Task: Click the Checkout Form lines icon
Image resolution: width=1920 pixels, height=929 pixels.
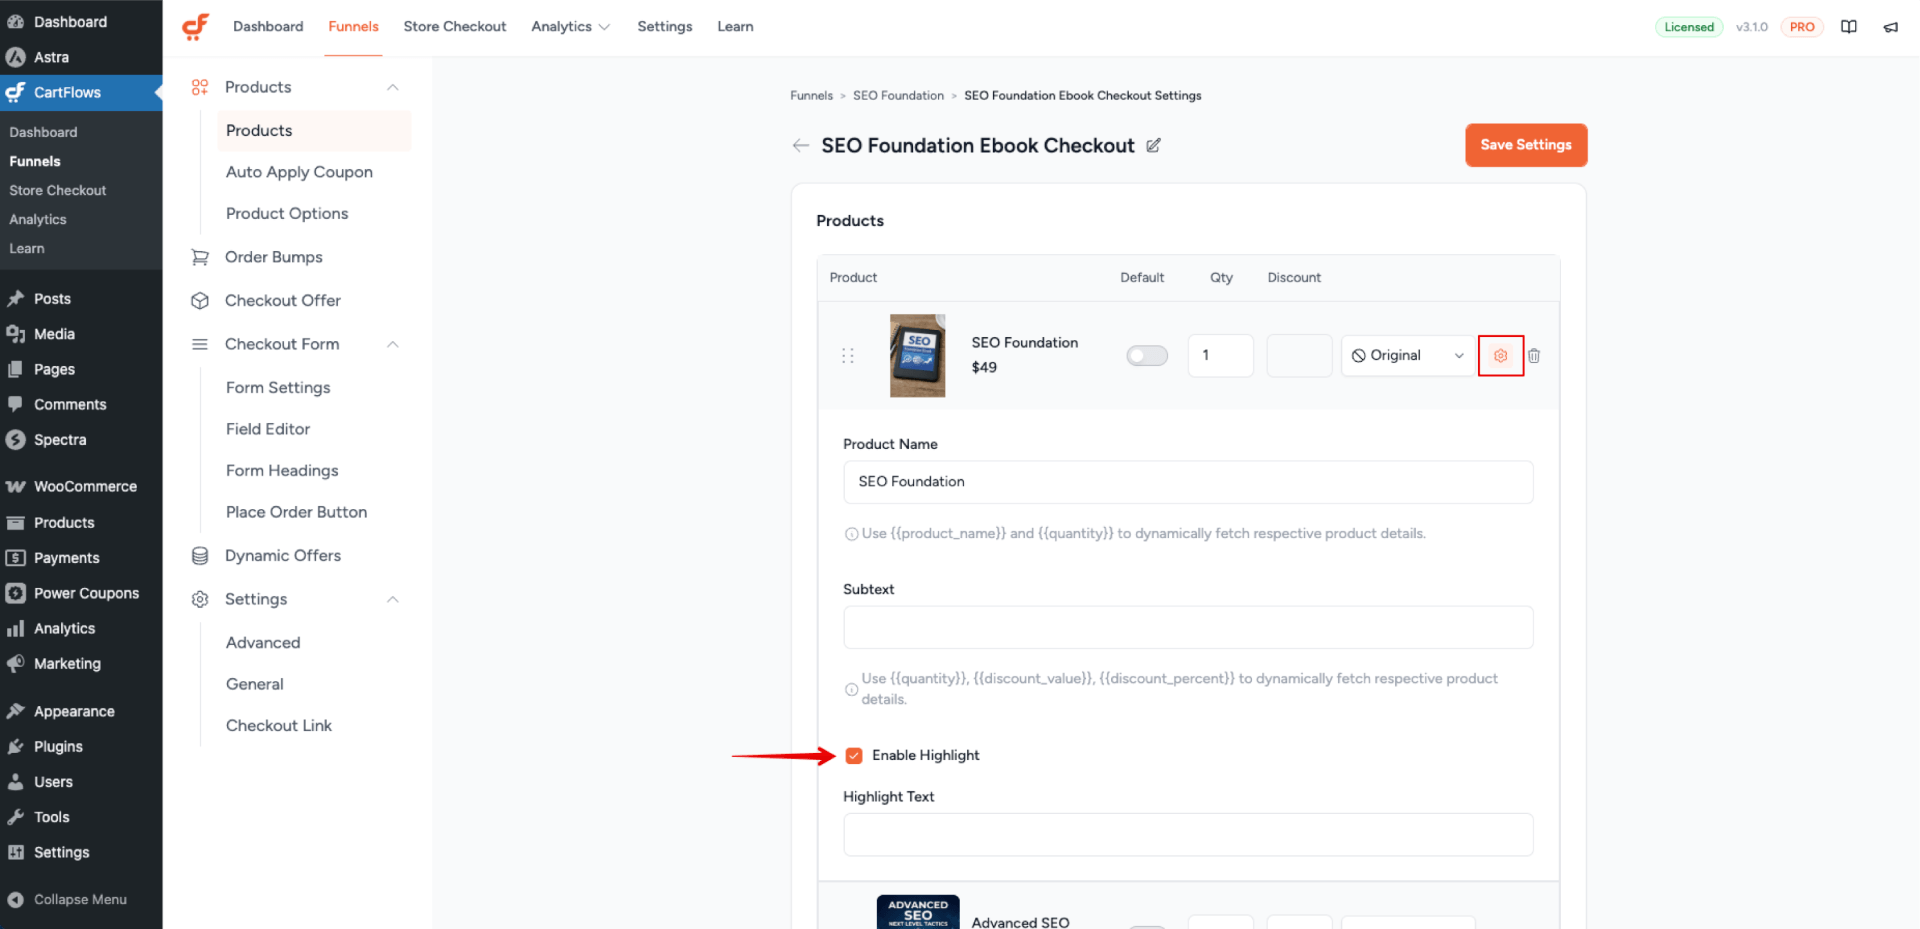Action: tap(200, 344)
